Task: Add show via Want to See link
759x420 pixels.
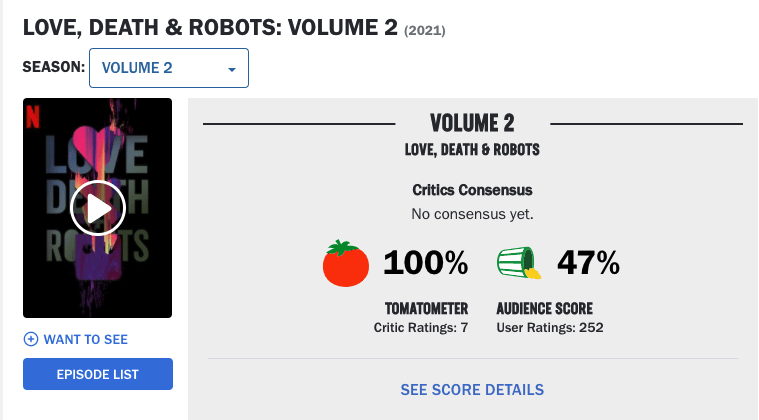Action: (86, 339)
